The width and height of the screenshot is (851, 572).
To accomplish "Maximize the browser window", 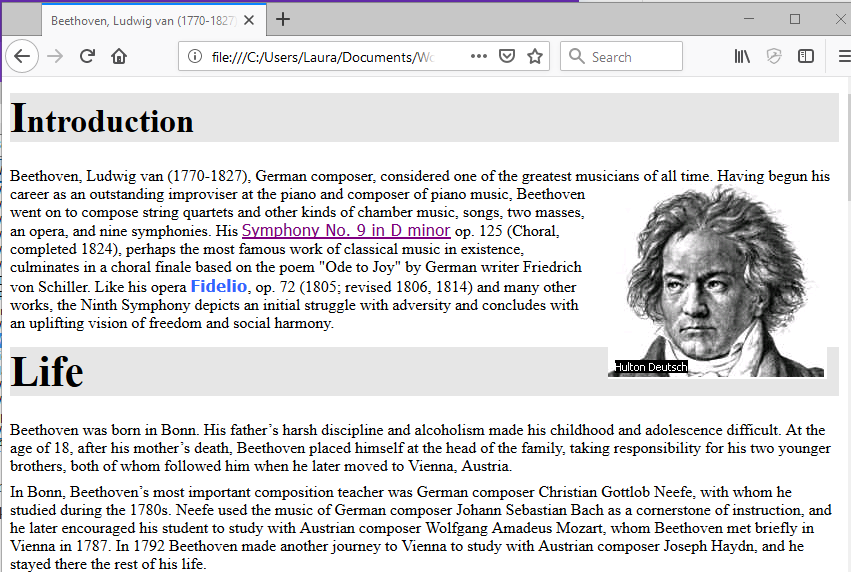I will pos(795,19).
